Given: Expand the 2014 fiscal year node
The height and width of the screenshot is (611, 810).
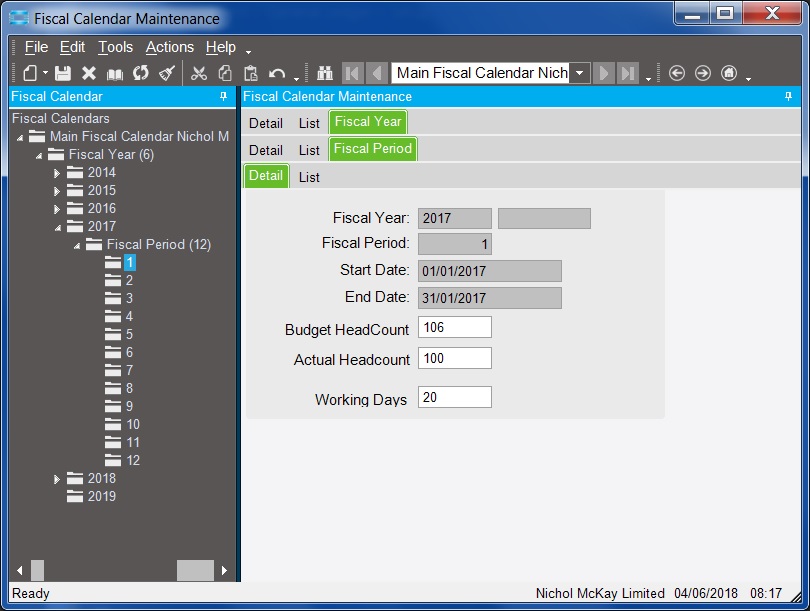Looking at the screenshot, I should 57,174.
